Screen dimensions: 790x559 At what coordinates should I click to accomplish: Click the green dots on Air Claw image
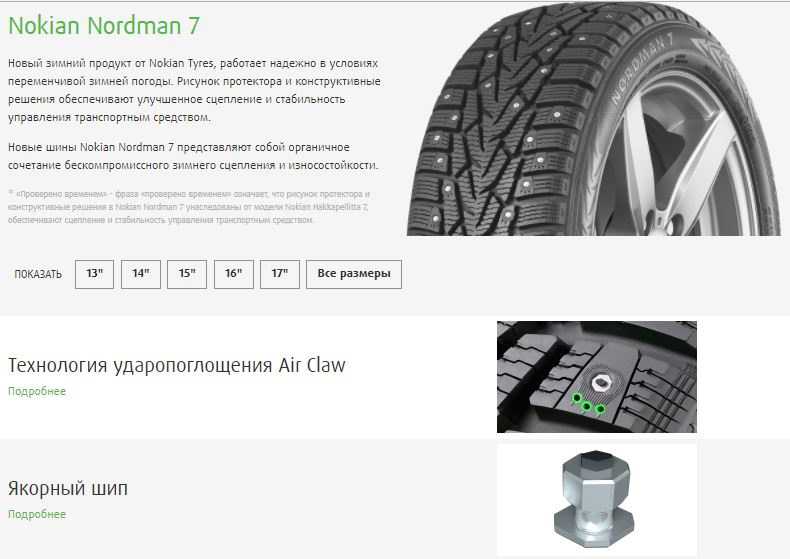[588, 404]
